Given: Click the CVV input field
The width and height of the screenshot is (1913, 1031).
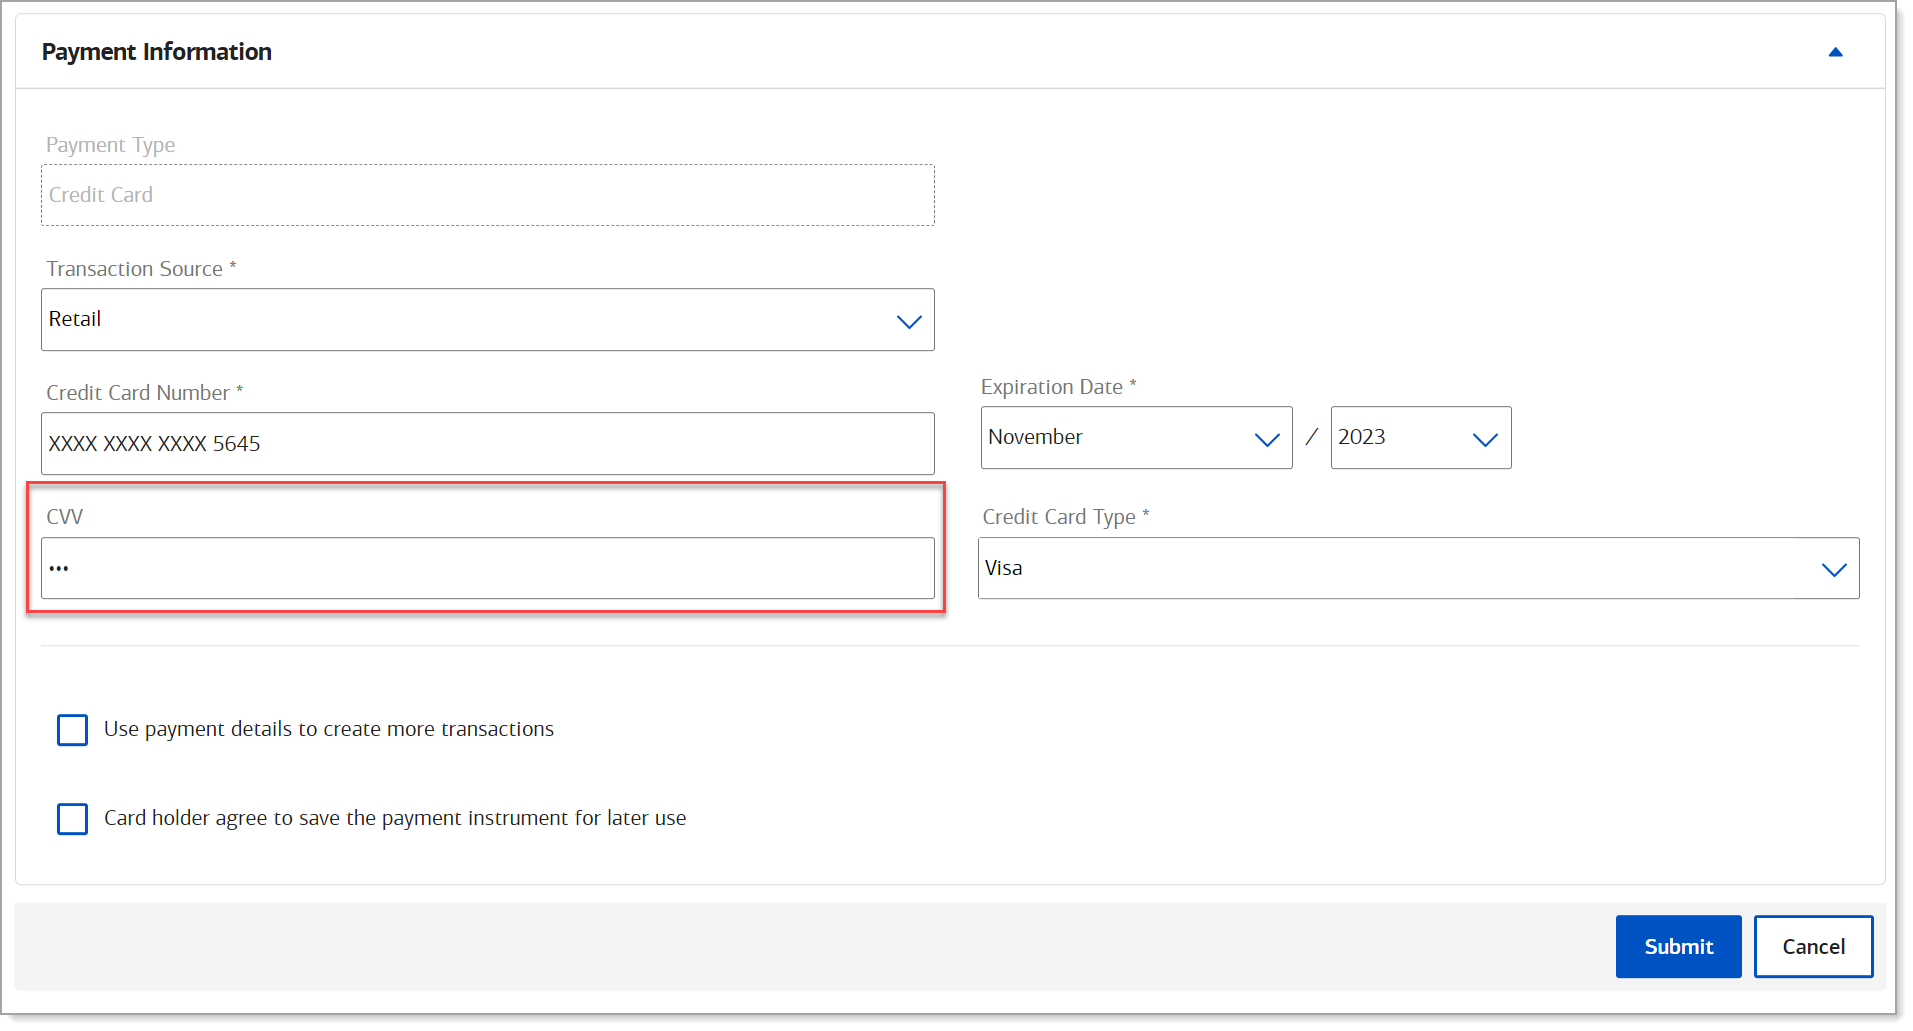Looking at the screenshot, I should click(x=488, y=568).
